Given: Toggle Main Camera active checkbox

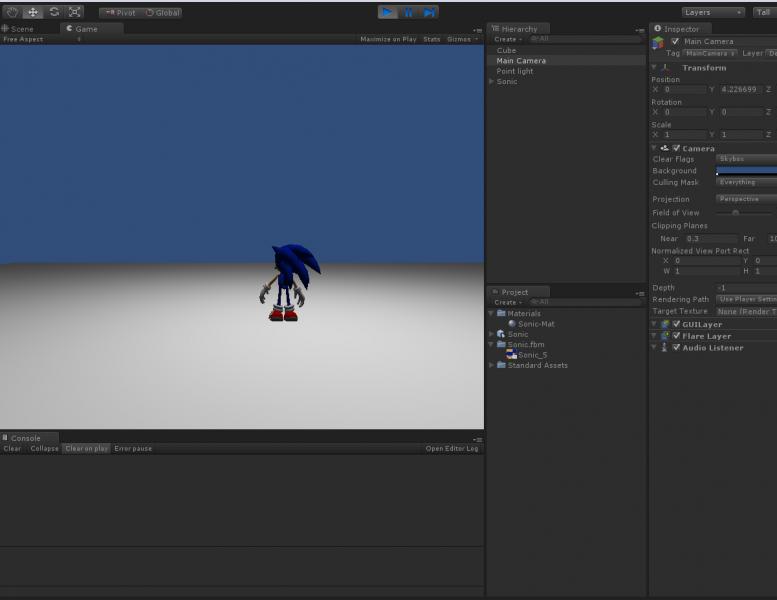Looking at the screenshot, I should [x=675, y=41].
